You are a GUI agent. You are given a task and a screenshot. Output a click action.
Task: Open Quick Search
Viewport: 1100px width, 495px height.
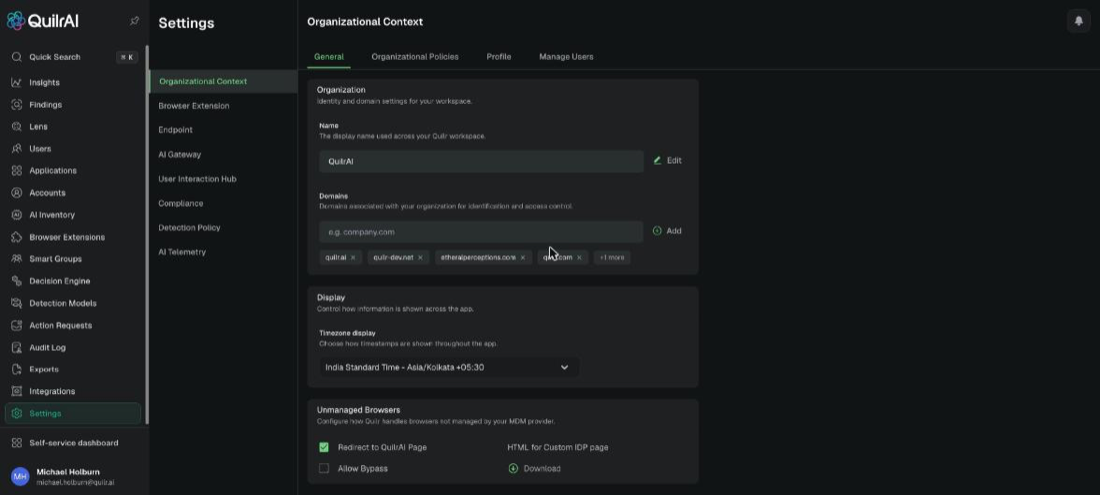click(74, 57)
